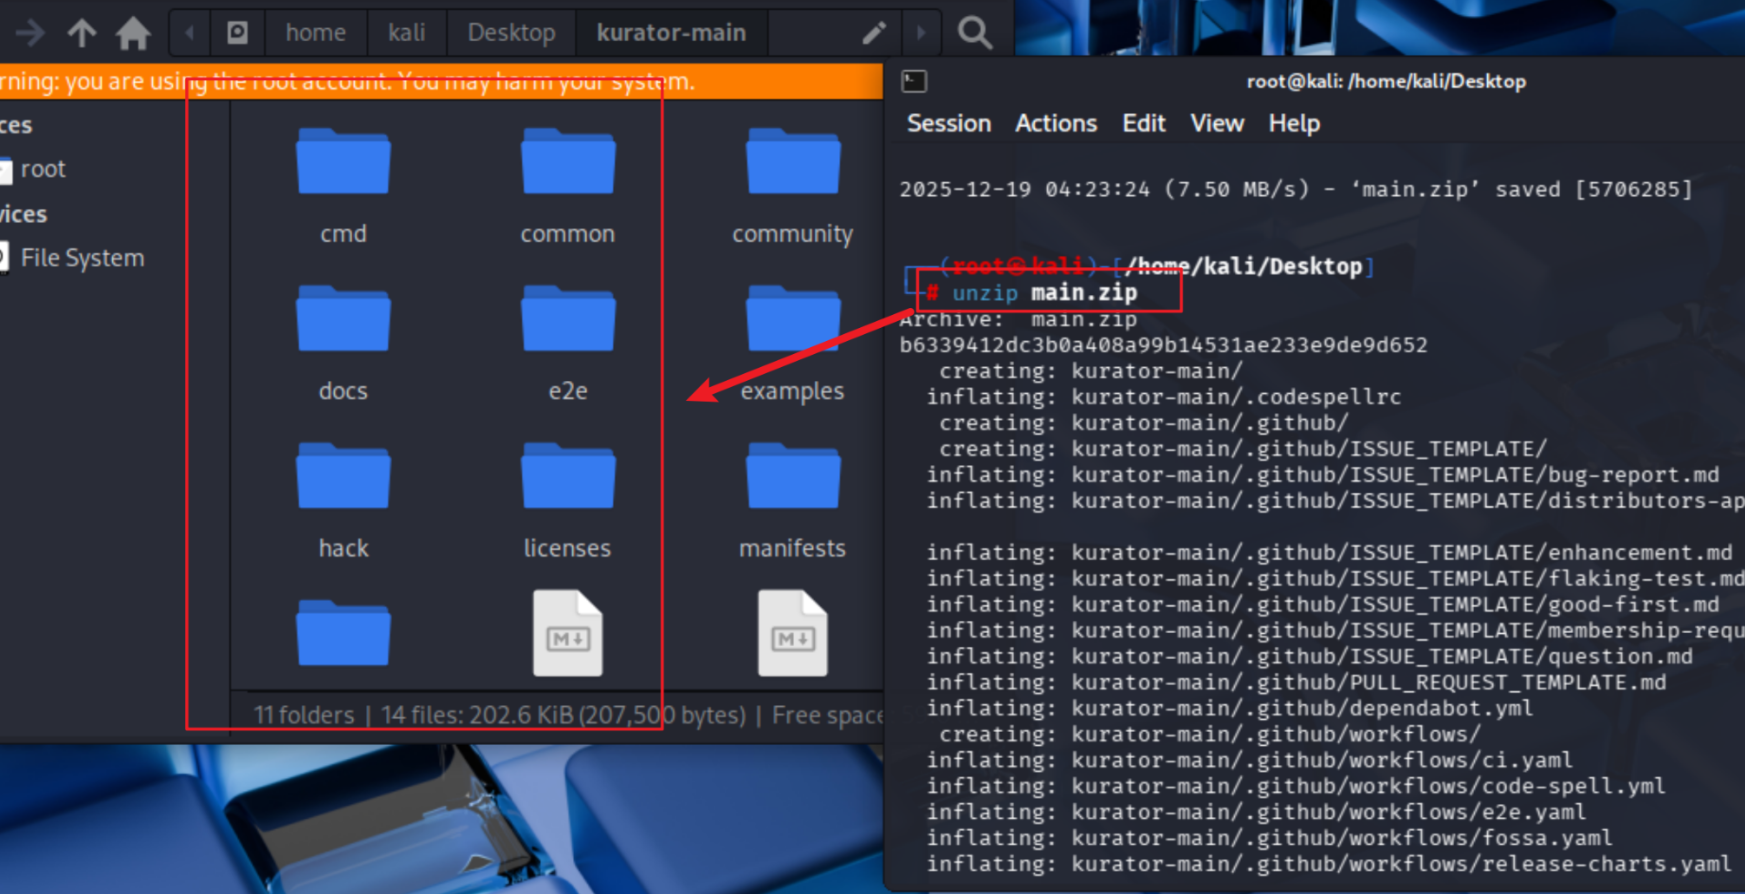1745x894 pixels.
Task: Go up to parent directory
Action: tap(81, 33)
